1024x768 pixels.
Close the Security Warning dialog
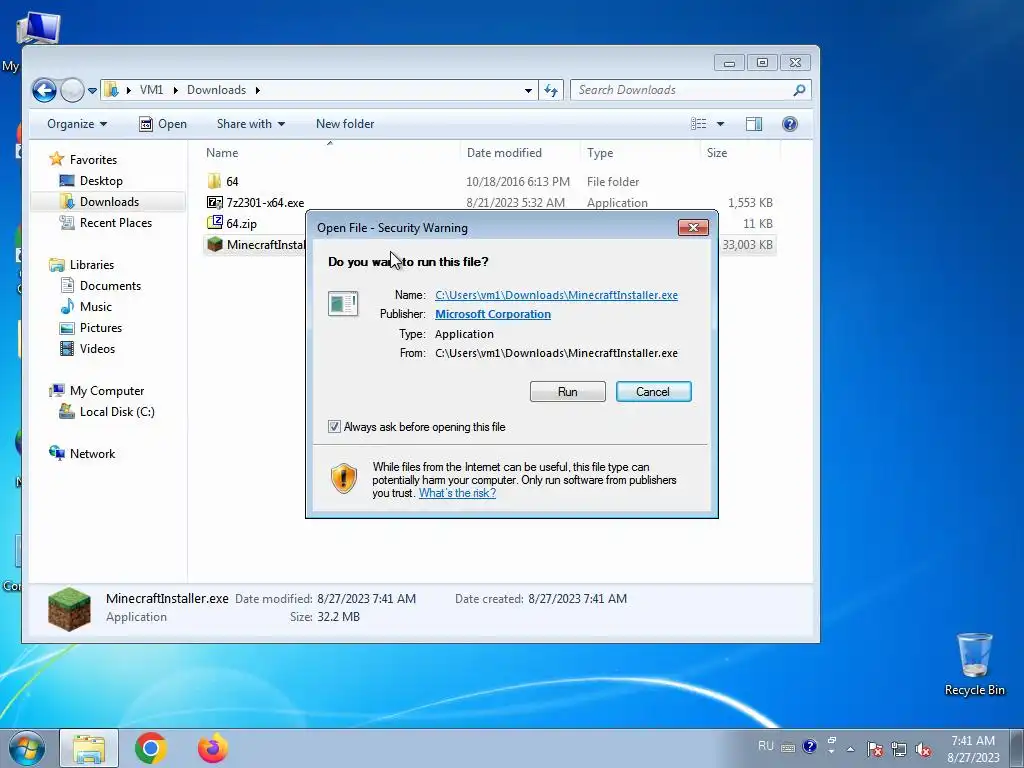click(693, 227)
